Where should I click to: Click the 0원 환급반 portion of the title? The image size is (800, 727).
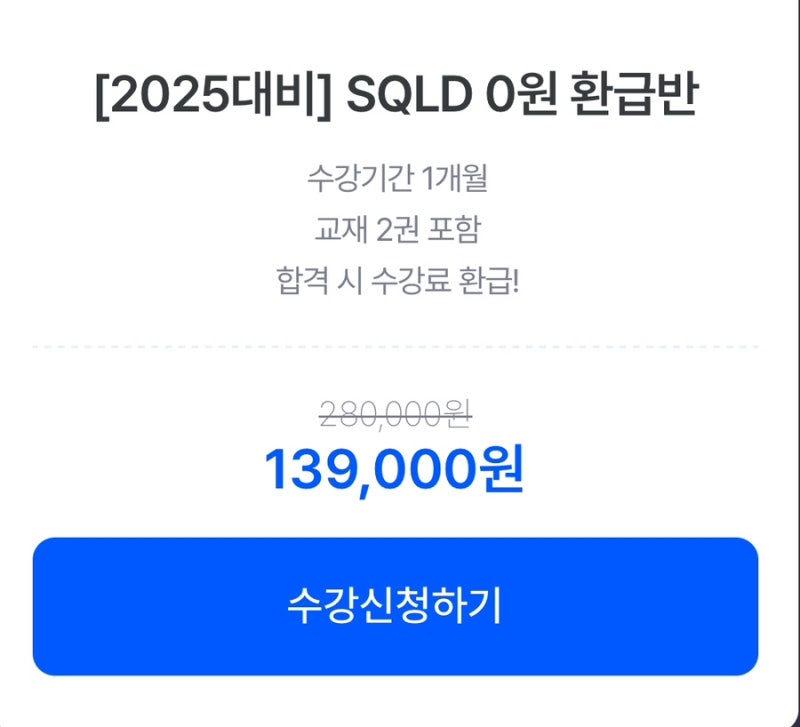point(595,95)
